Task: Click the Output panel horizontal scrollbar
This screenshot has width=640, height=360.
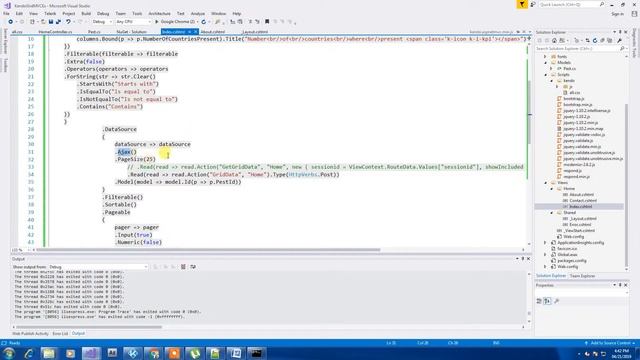Action: [89, 327]
